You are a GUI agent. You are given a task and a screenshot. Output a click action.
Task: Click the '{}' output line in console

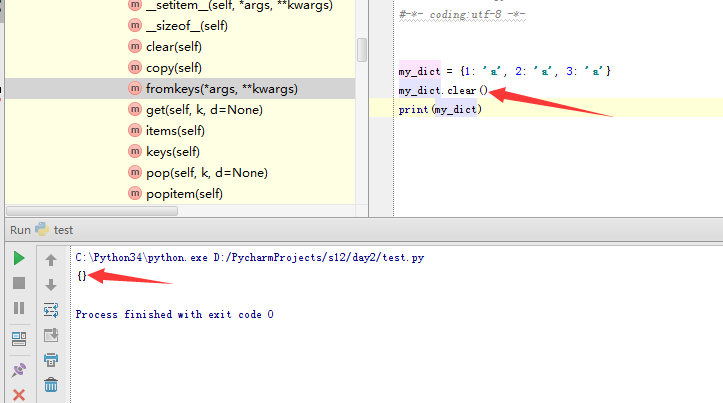[82, 276]
